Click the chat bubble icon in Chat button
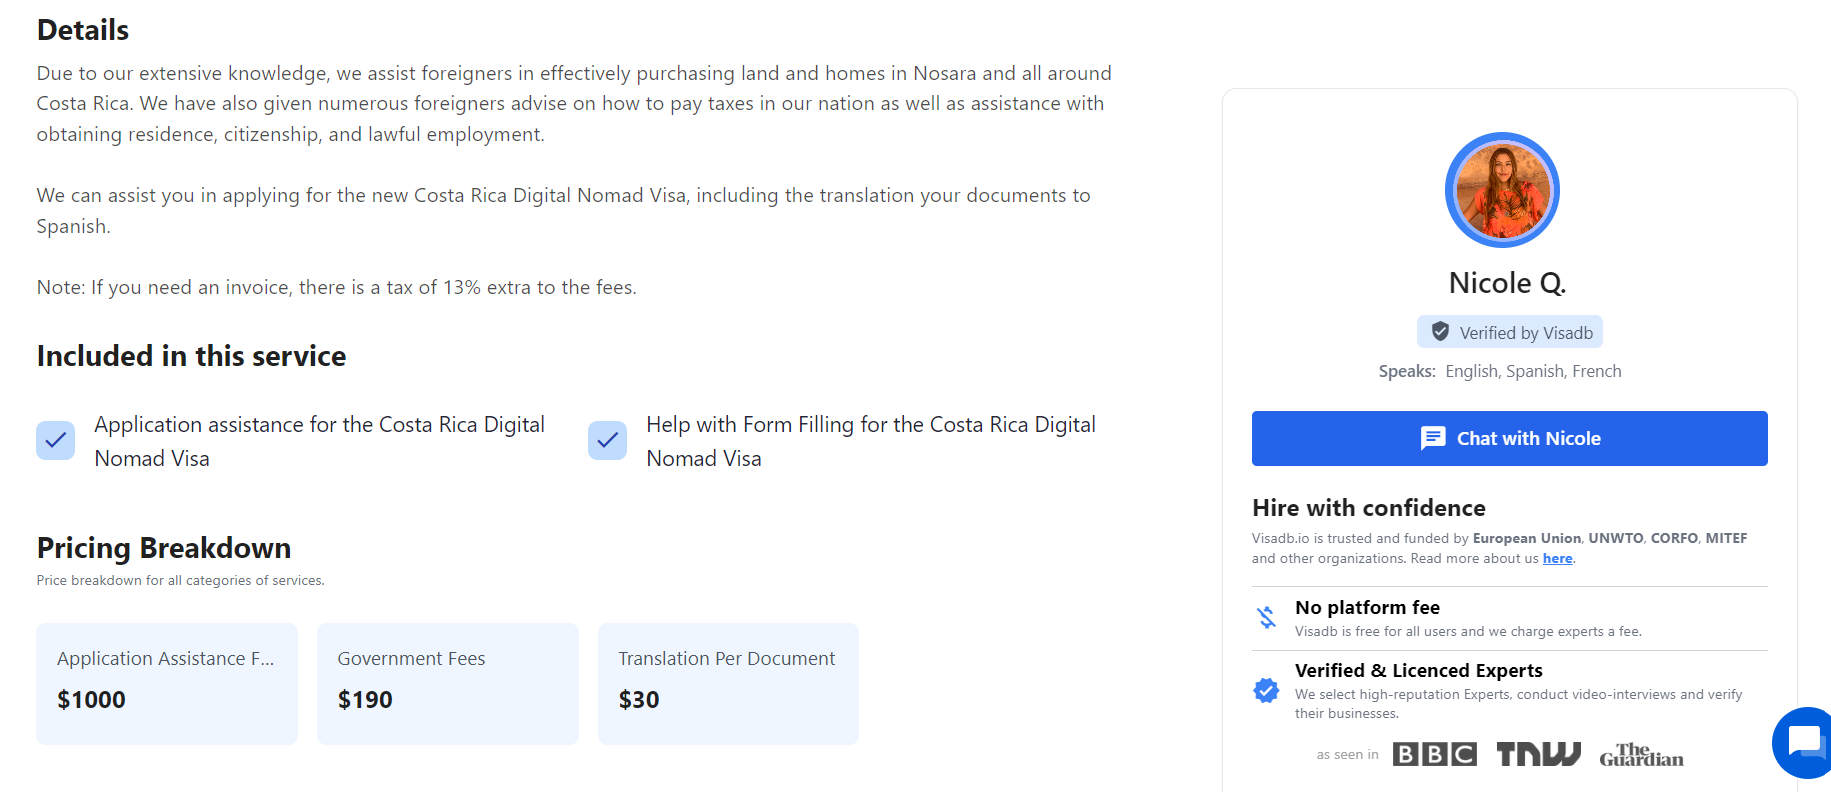The width and height of the screenshot is (1831, 792). (x=1433, y=438)
